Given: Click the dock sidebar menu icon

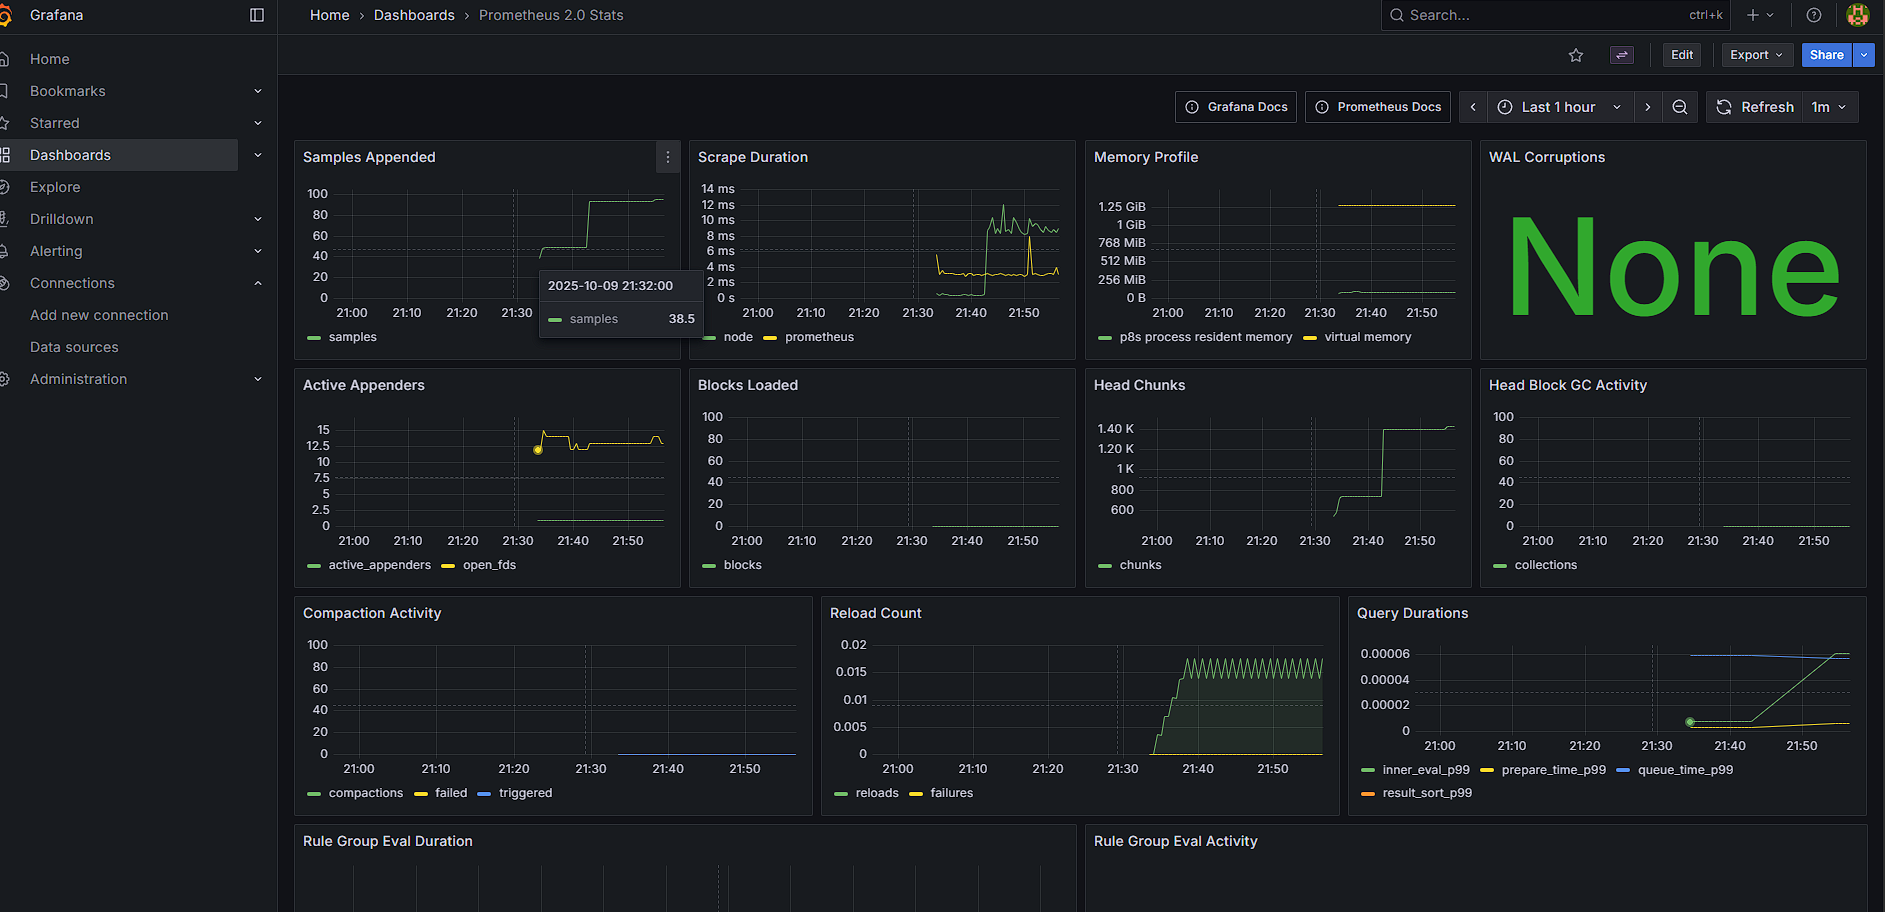Looking at the screenshot, I should [x=257, y=15].
